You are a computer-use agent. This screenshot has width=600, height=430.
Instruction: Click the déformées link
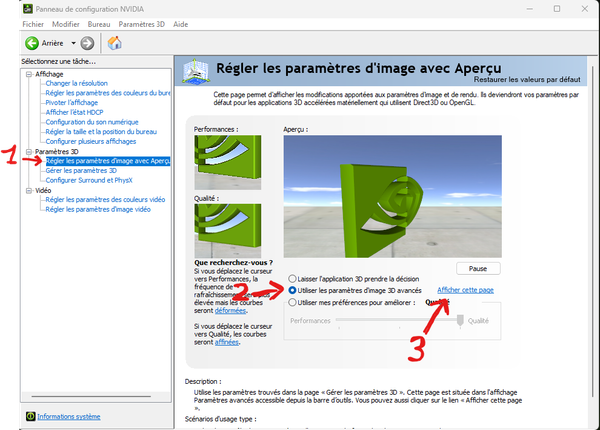tap(230, 311)
